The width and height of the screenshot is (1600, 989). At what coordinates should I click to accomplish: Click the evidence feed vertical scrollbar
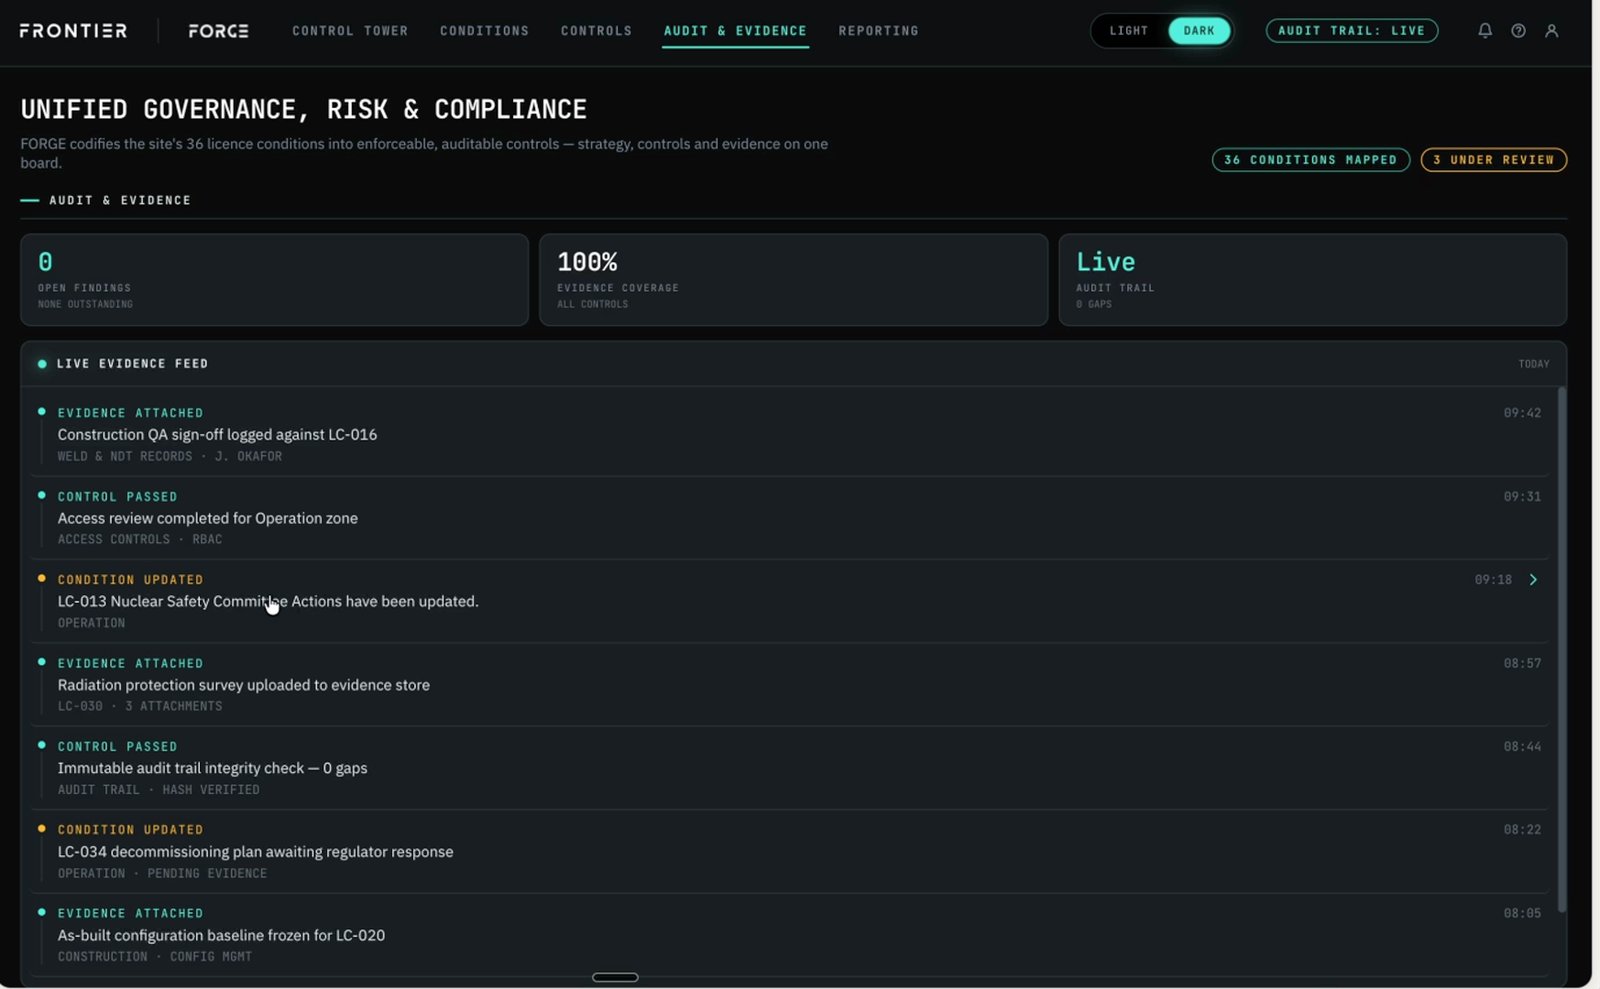[1561, 650]
